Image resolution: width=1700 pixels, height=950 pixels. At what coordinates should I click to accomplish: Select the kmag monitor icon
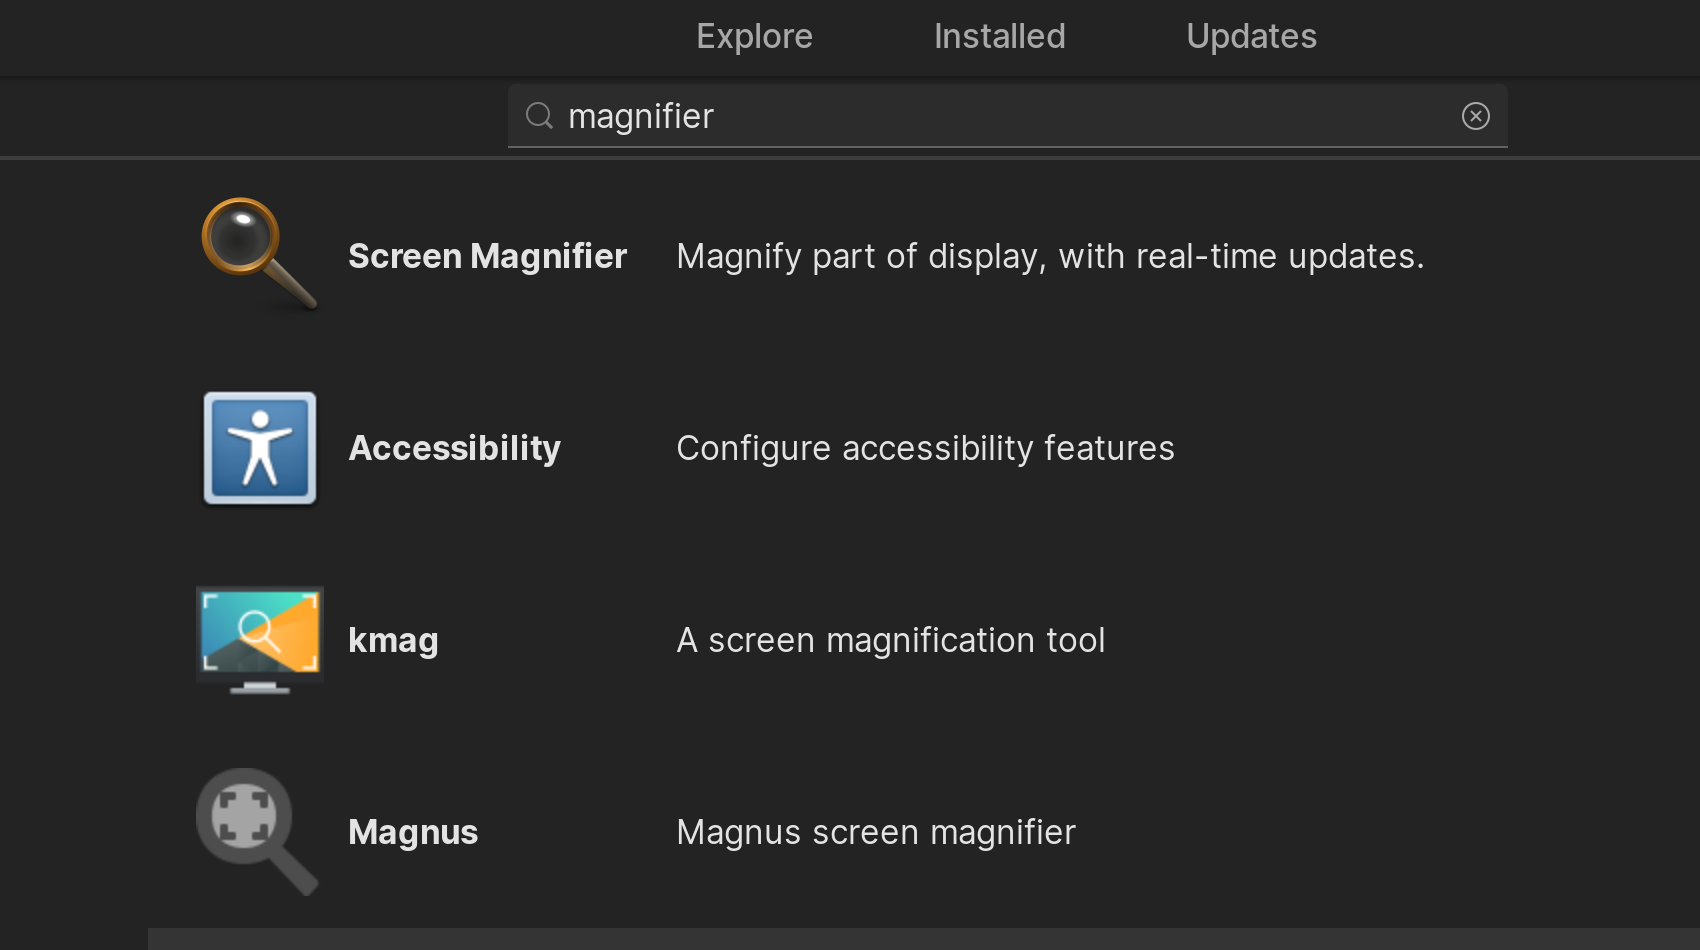(x=260, y=640)
